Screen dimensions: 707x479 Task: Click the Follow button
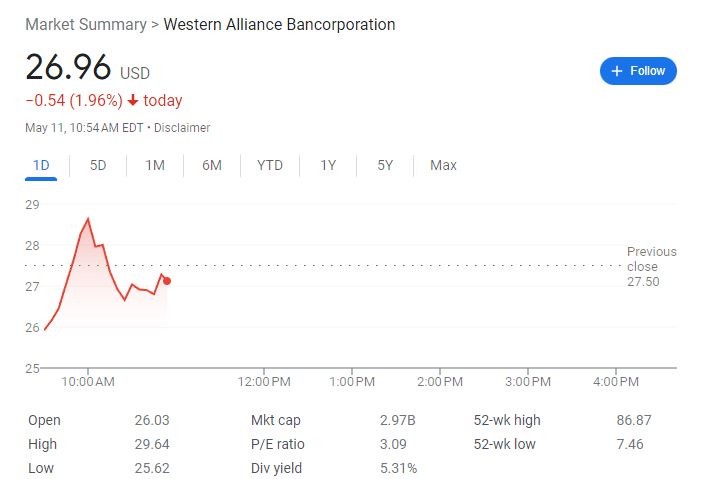(x=638, y=71)
